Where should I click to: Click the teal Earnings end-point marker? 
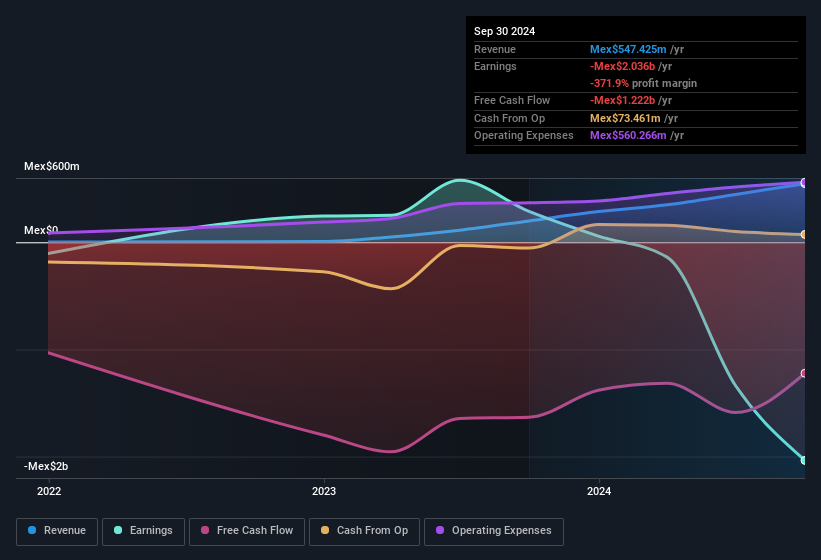pyautogui.click(x=804, y=461)
